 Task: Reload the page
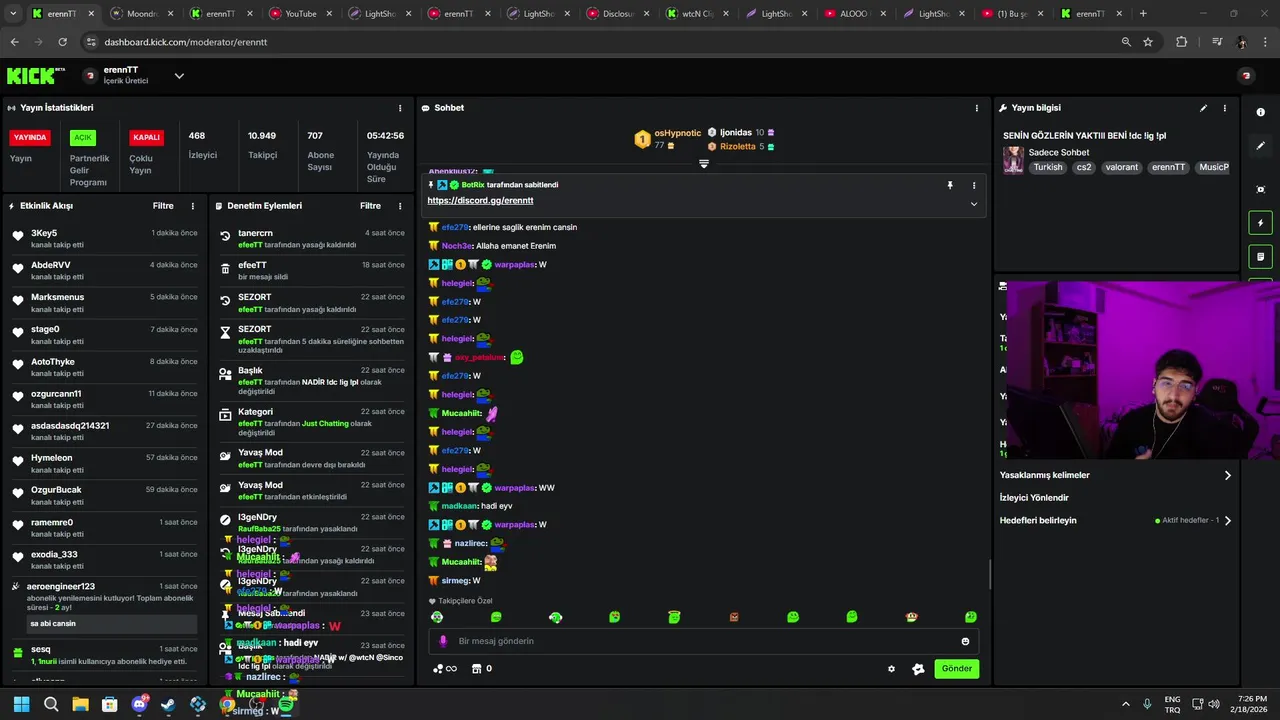point(62,42)
